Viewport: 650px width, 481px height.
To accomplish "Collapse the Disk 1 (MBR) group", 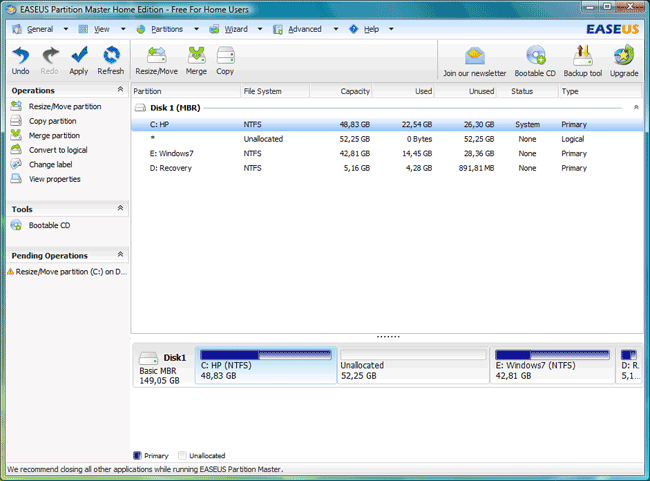I will [x=636, y=107].
